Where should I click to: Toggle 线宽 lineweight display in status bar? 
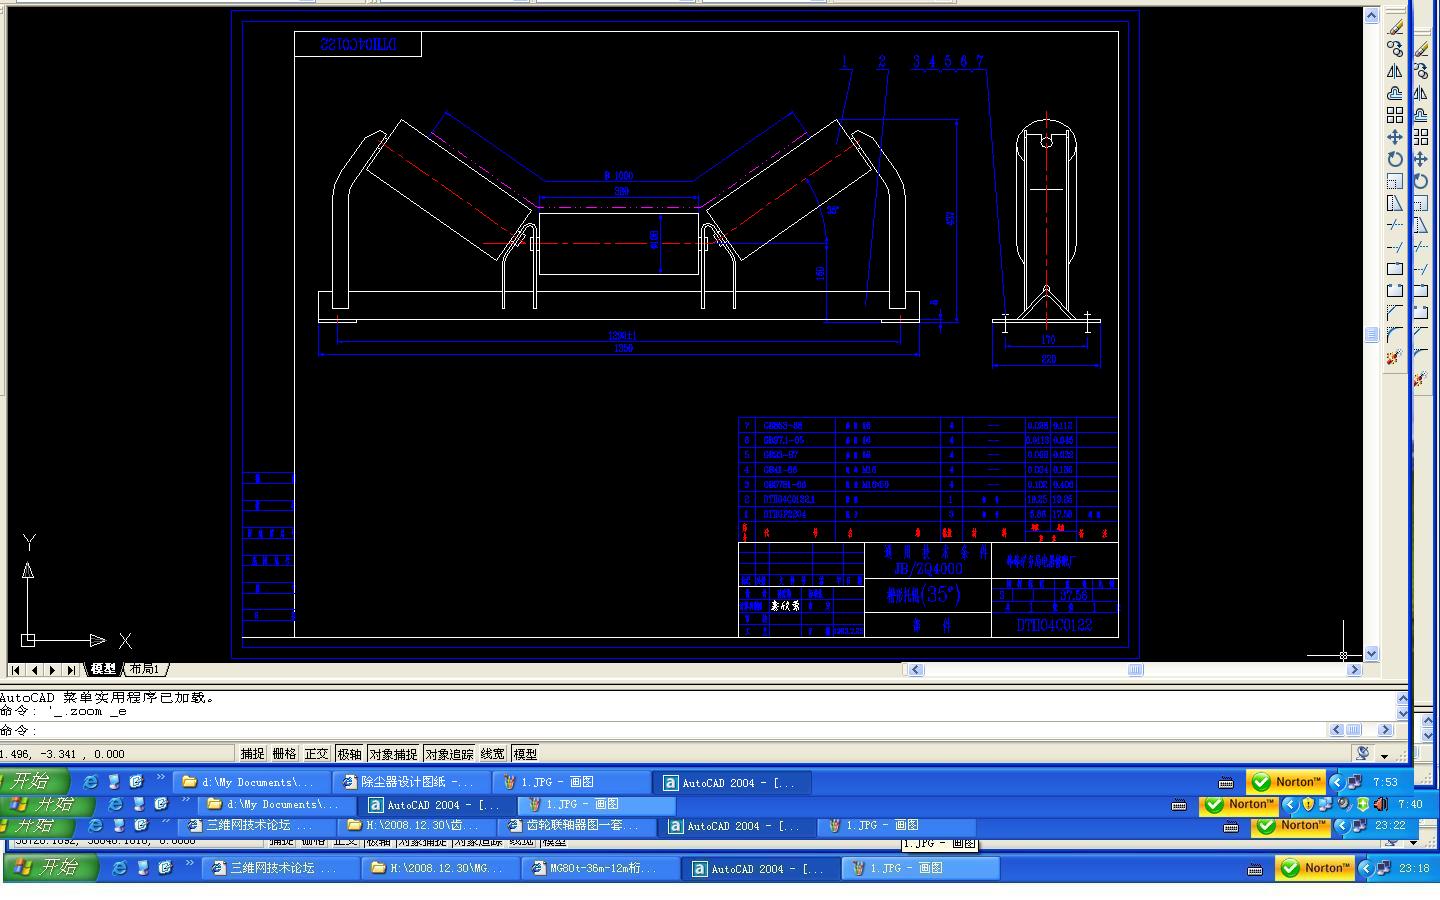tap(493, 754)
